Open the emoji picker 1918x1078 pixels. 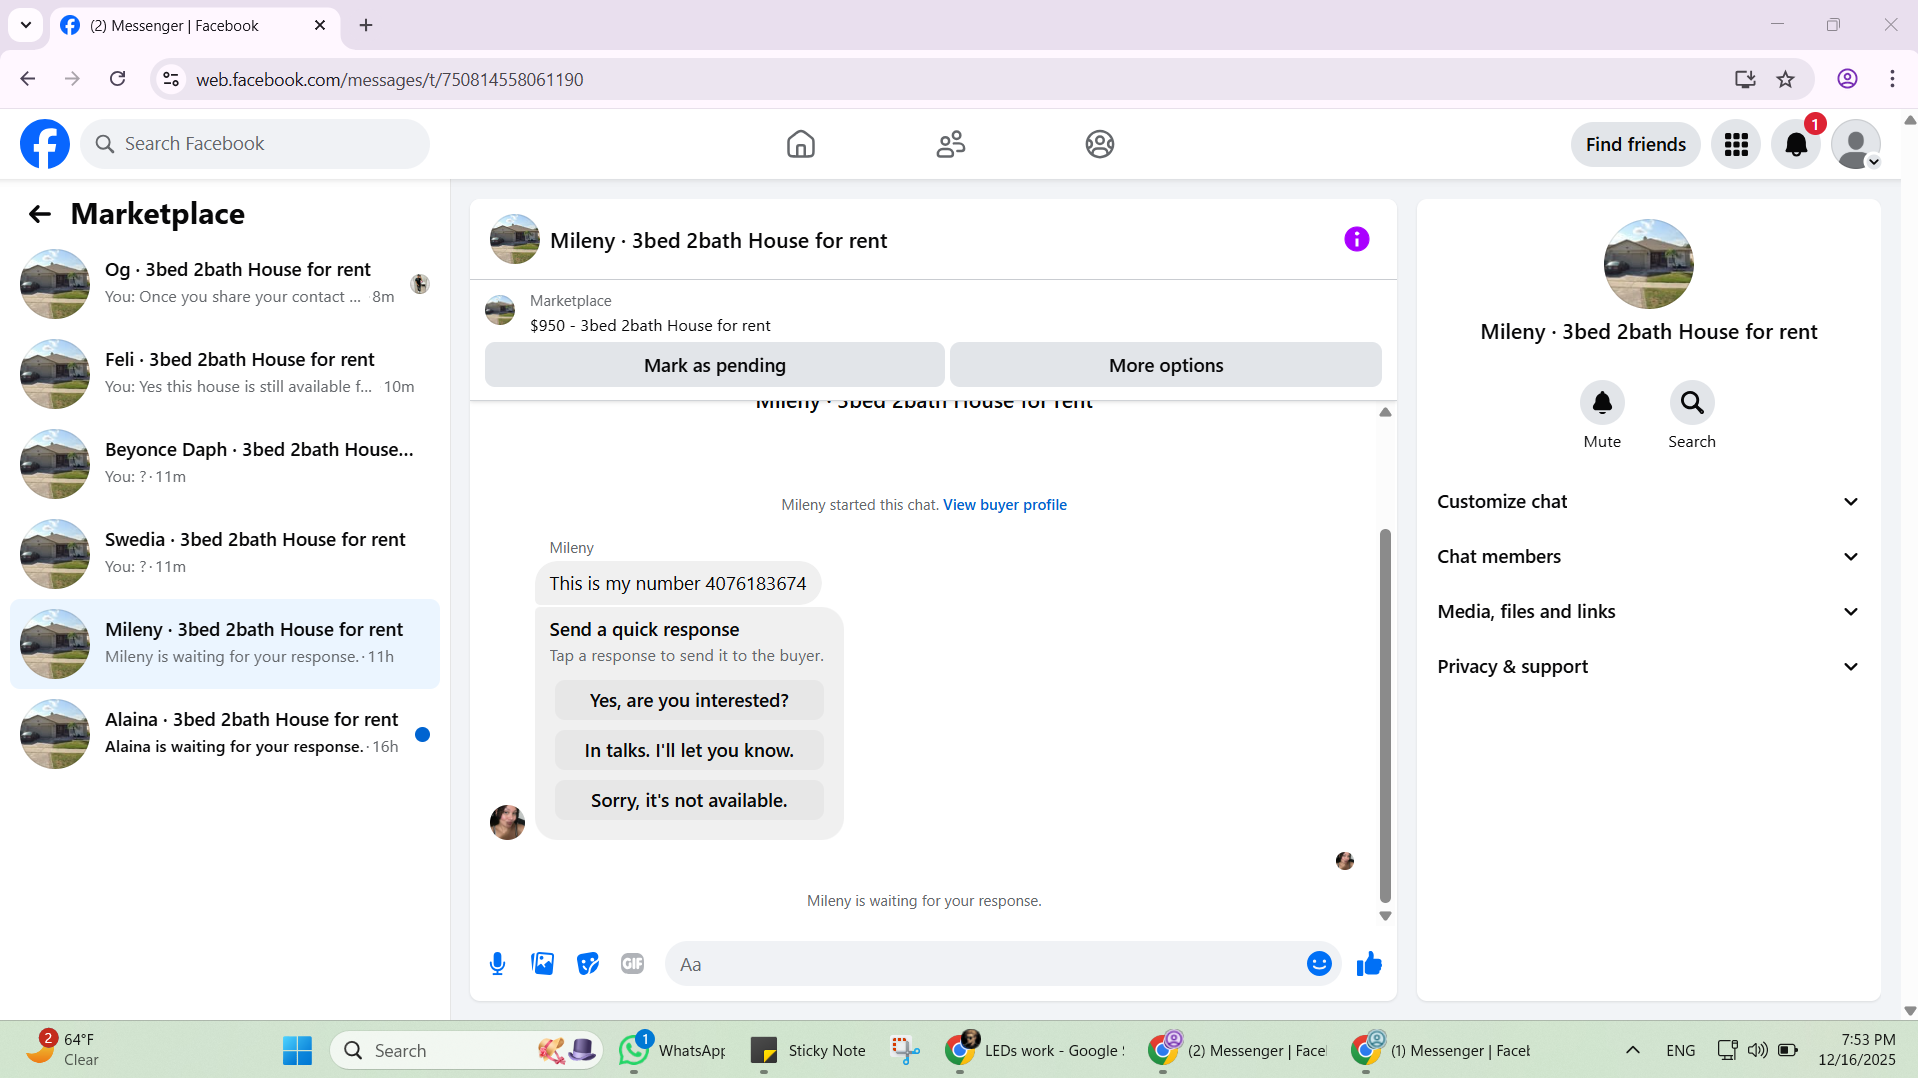tap(1319, 964)
